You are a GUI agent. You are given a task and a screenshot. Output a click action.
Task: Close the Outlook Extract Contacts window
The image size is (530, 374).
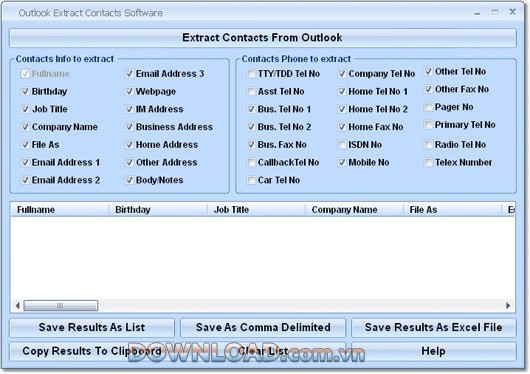point(512,12)
